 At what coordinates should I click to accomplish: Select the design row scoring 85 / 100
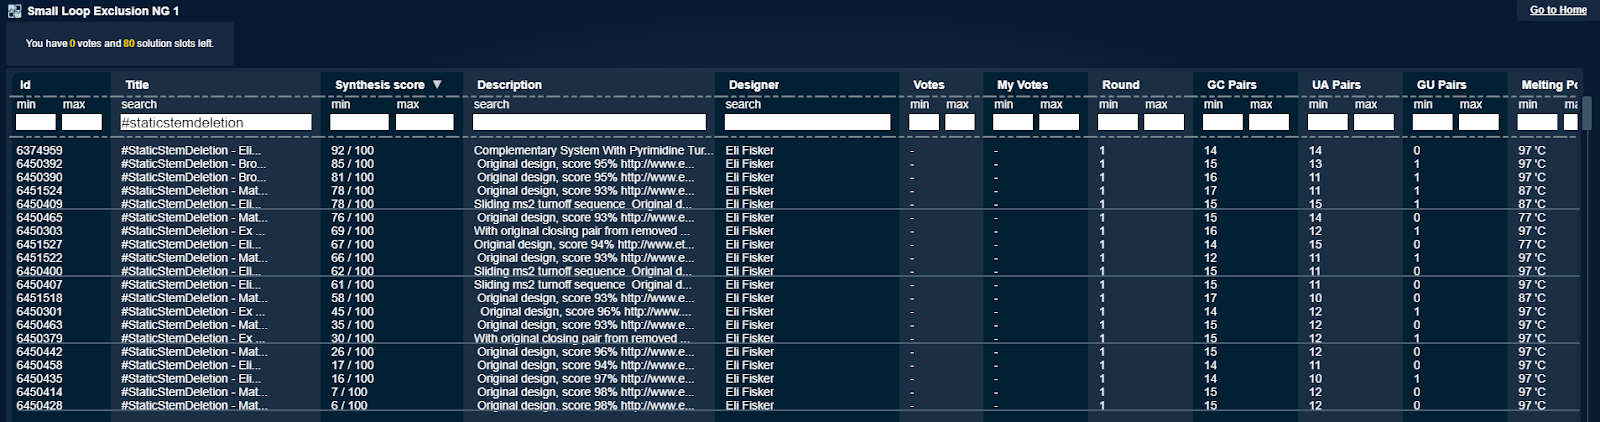pos(352,164)
